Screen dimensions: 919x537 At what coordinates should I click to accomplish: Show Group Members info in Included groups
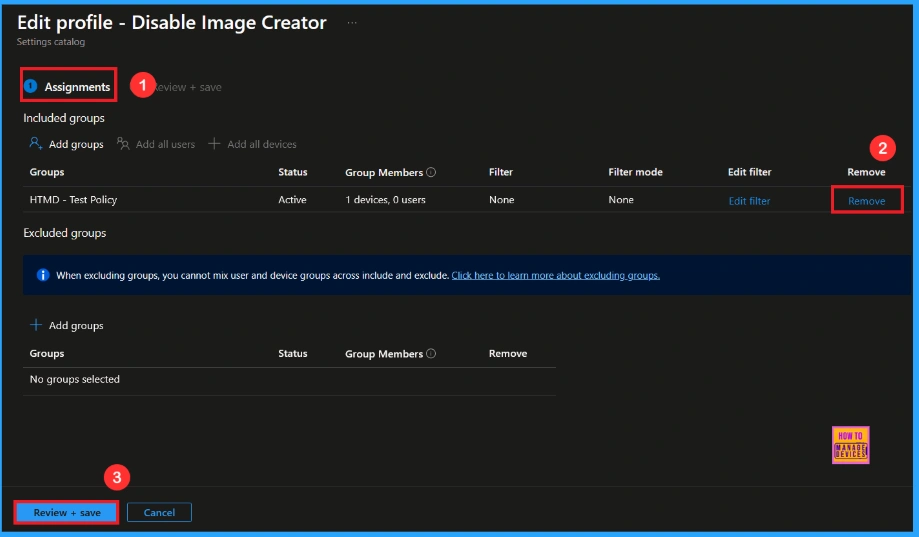(431, 172)
